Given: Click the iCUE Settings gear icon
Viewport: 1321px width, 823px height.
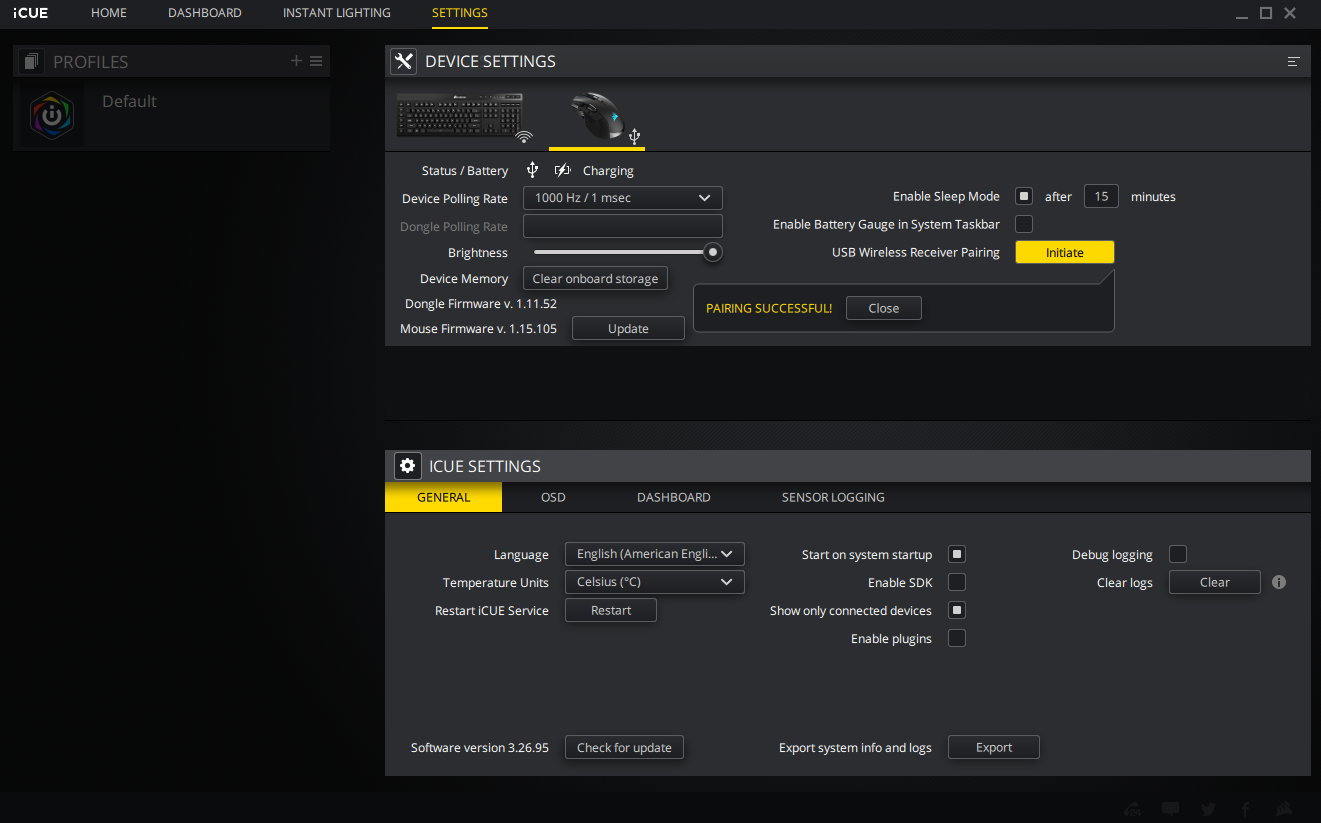Looking at the screenshot, I should (407, 466).
